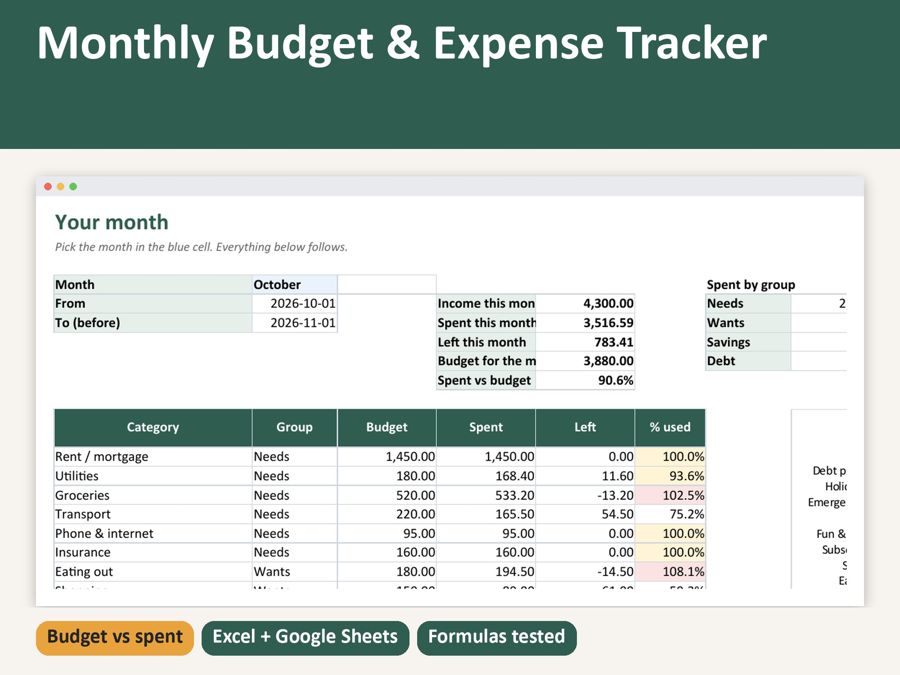This screenshot has width=900, height=675.
Task: Click the red close window dot
Action: point(48,187)
